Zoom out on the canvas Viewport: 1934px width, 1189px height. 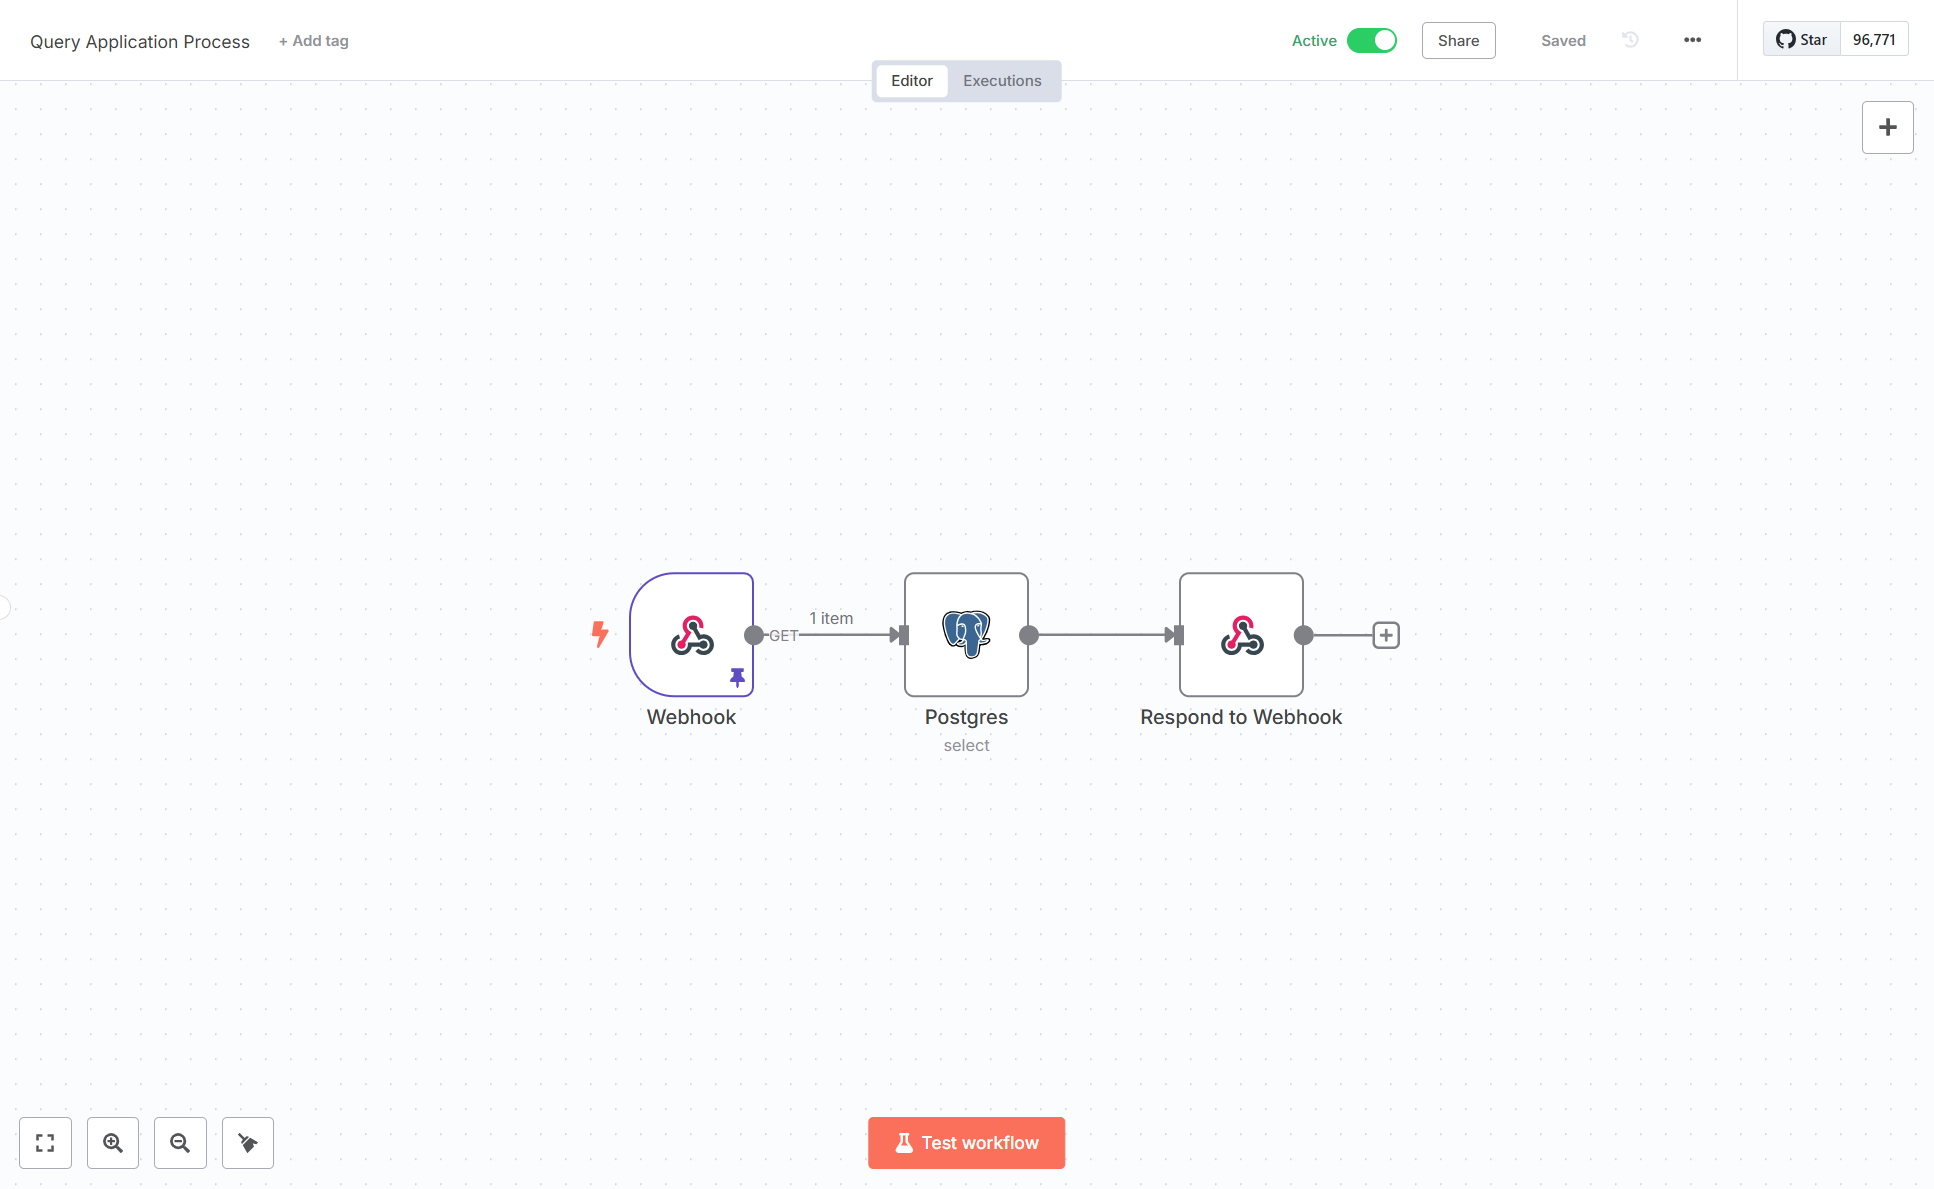click(x=180, y=1143)
